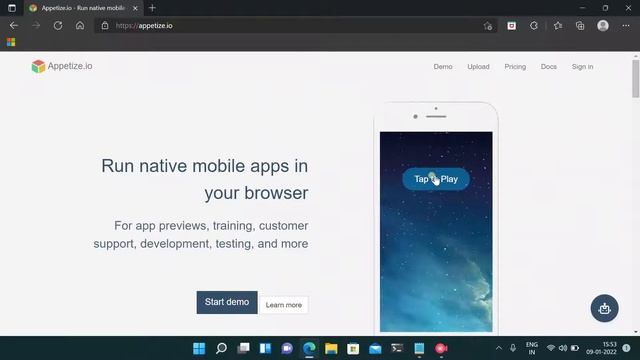This screenshot has width=640, height=360.
Task: View site information lock icon
Action: pyautogui.click(x=105, y=26)
